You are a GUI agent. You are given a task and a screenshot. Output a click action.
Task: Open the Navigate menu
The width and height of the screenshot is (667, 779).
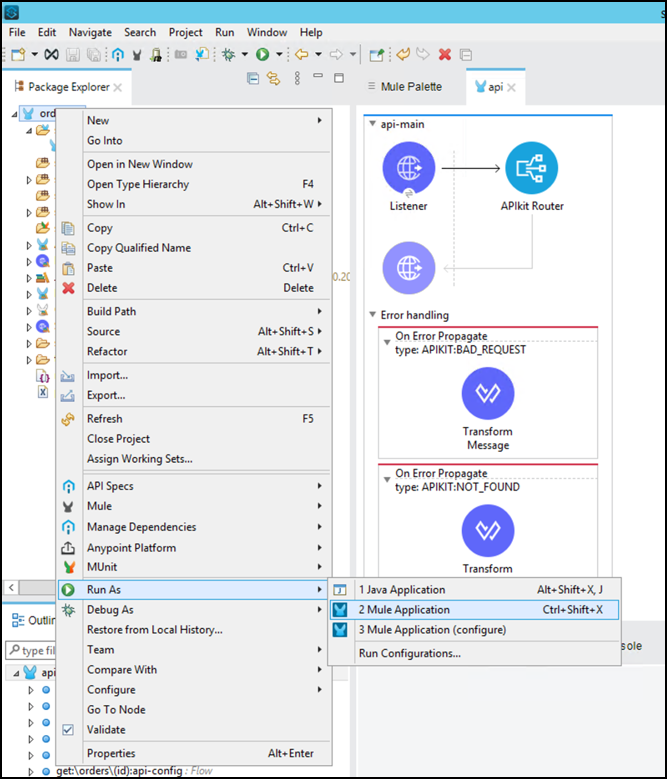(90, 32)
